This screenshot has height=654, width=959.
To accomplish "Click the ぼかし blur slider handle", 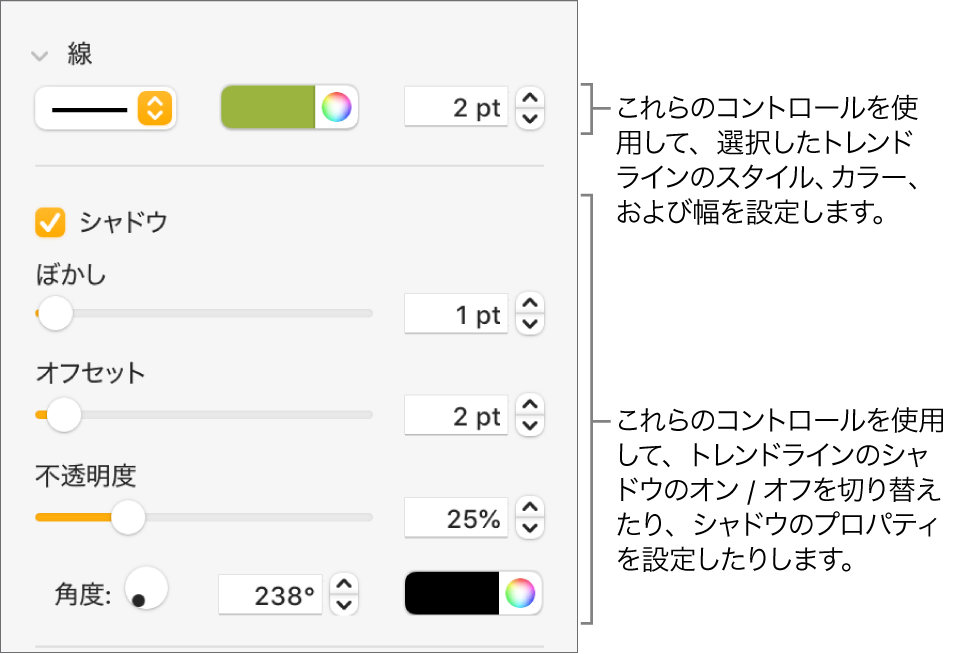I will coord(55,313).
